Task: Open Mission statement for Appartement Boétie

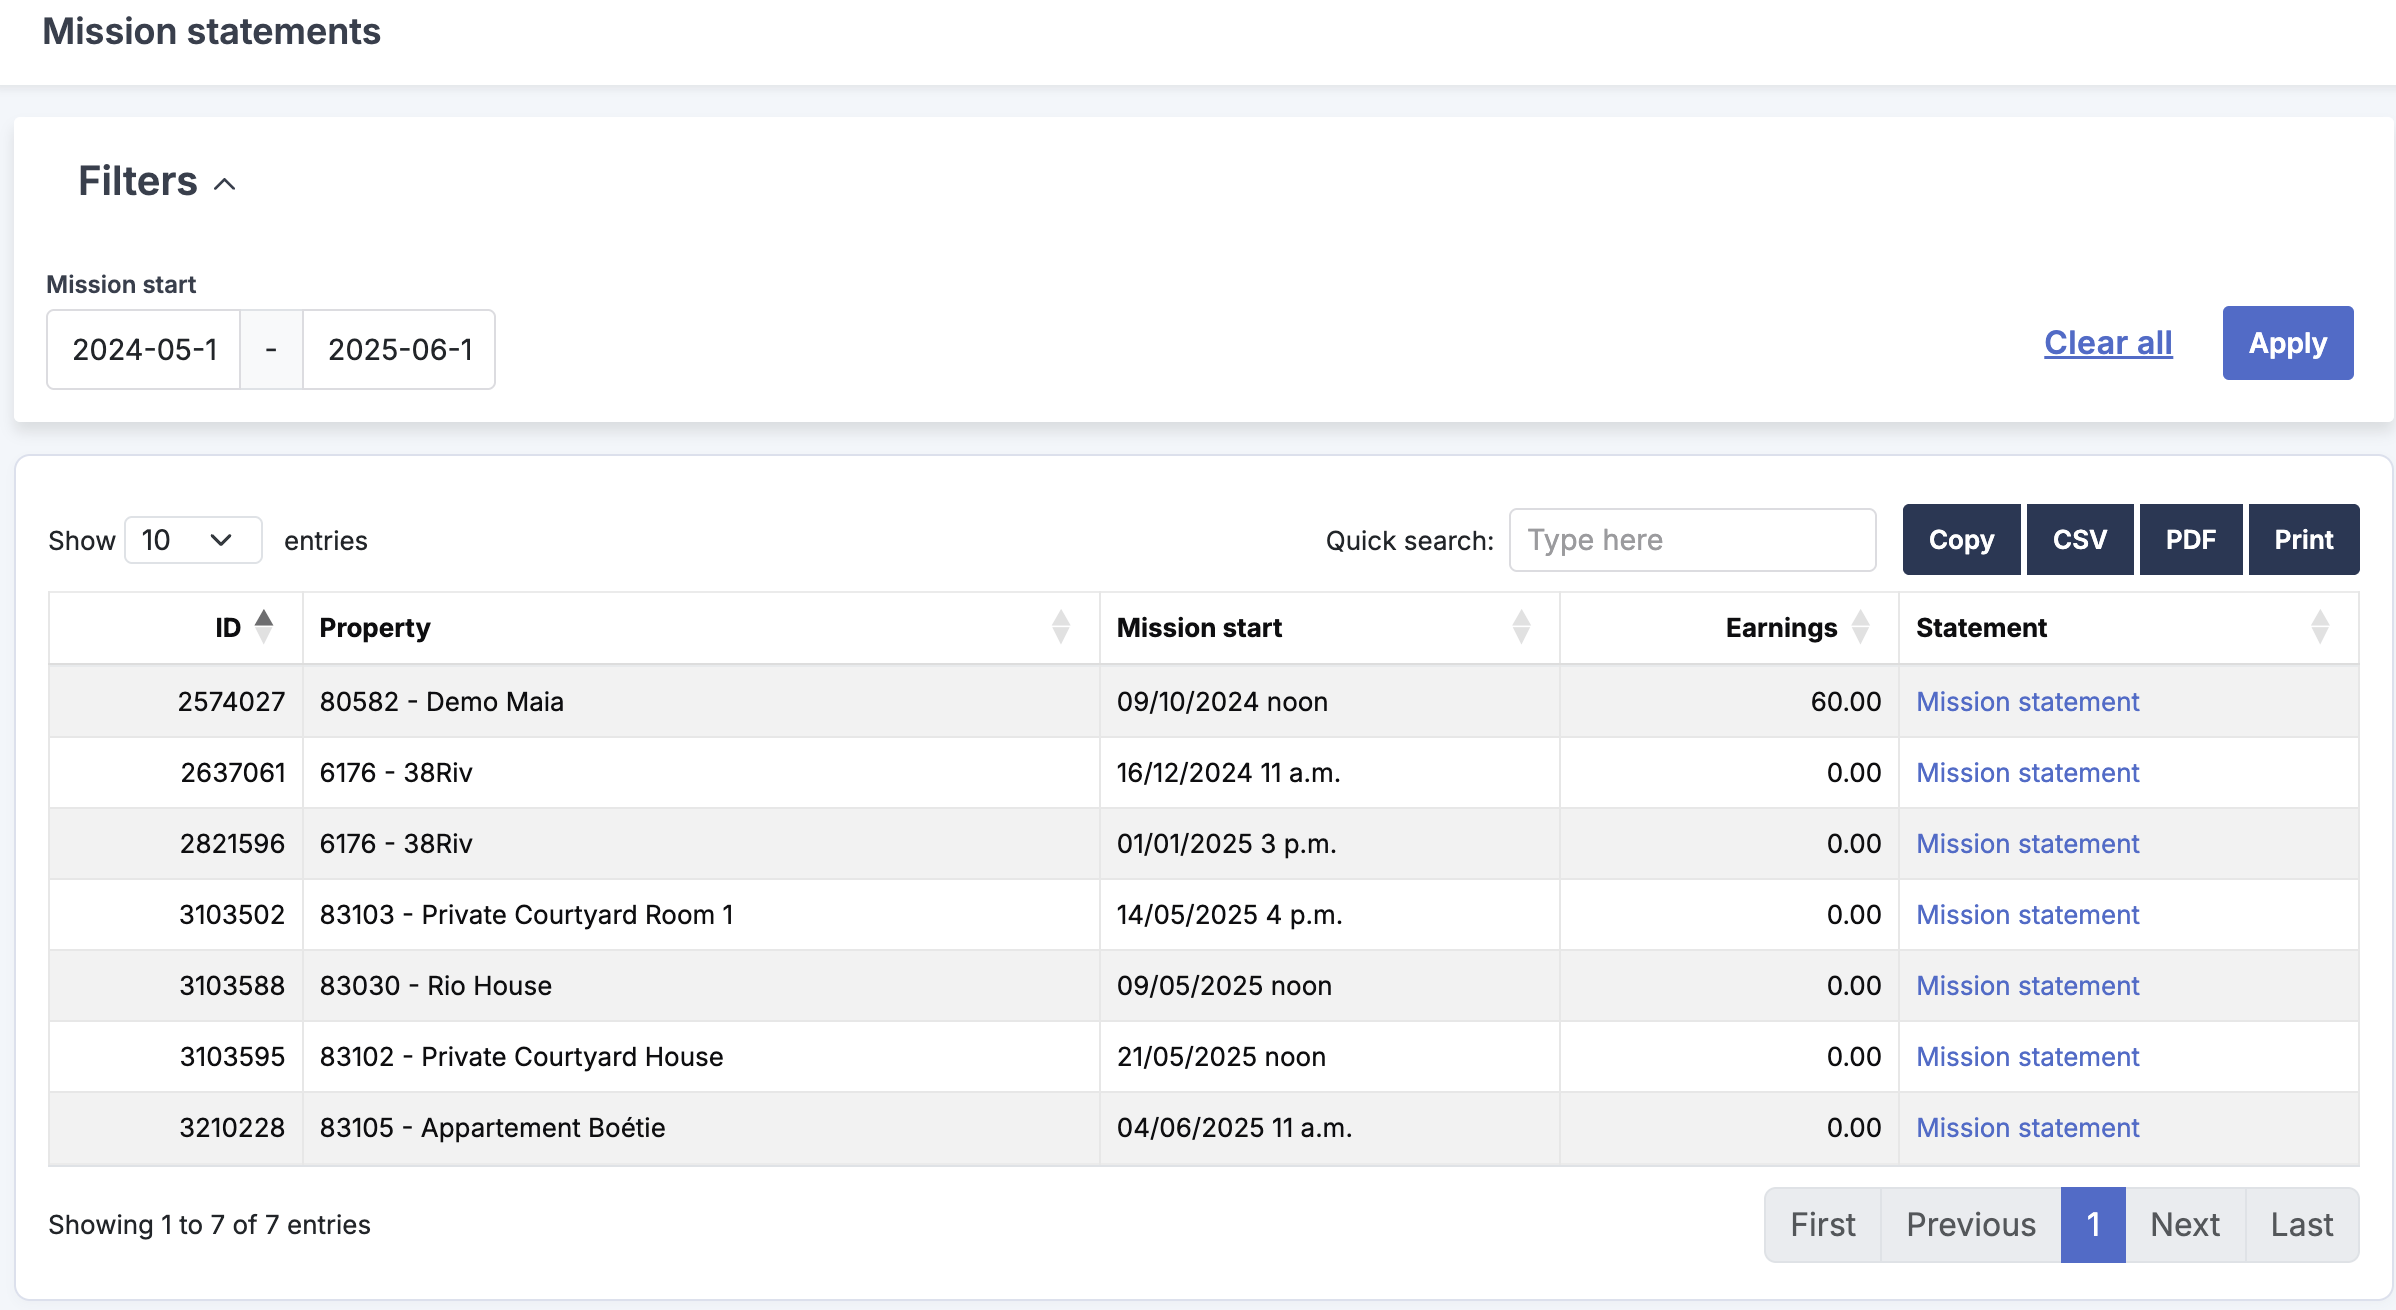Action: 2027,1128
